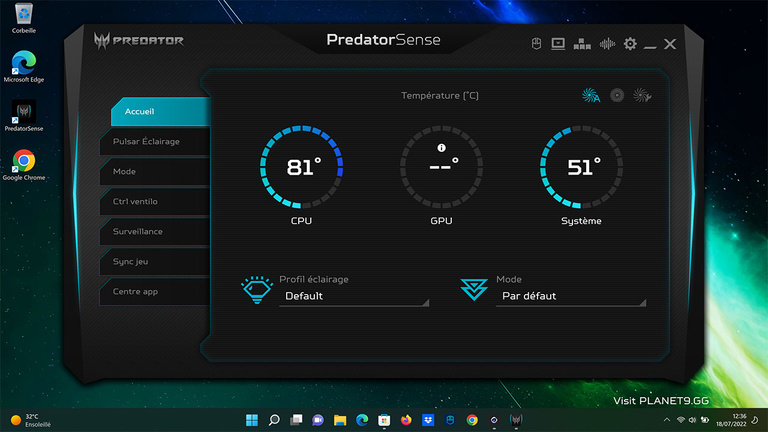Image resolution: width=768 pixels, height=432 pixels.
Task: Open Firefox from taskbar
Action: tap(406, 420)
